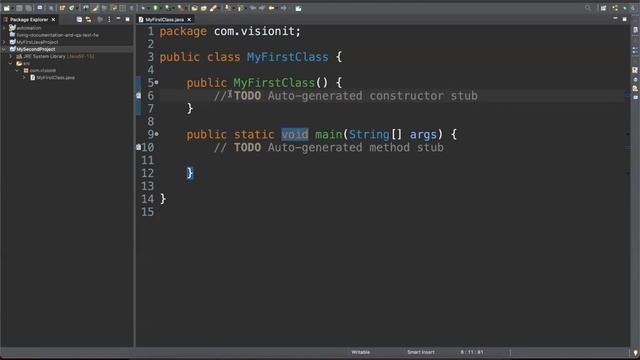Click the Pin Editor toolbar icon
Viewport: 640px width, 360px height.
(298, 8)
